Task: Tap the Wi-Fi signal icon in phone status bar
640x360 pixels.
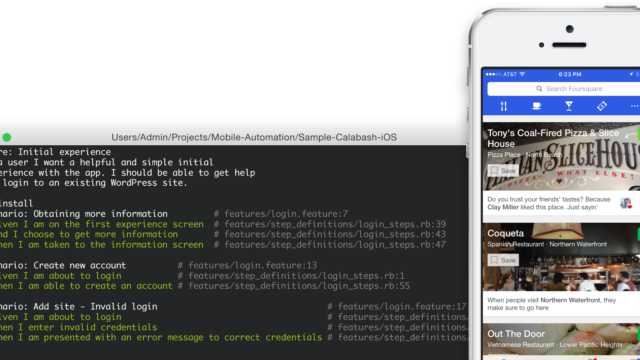Action: point(522,74)
